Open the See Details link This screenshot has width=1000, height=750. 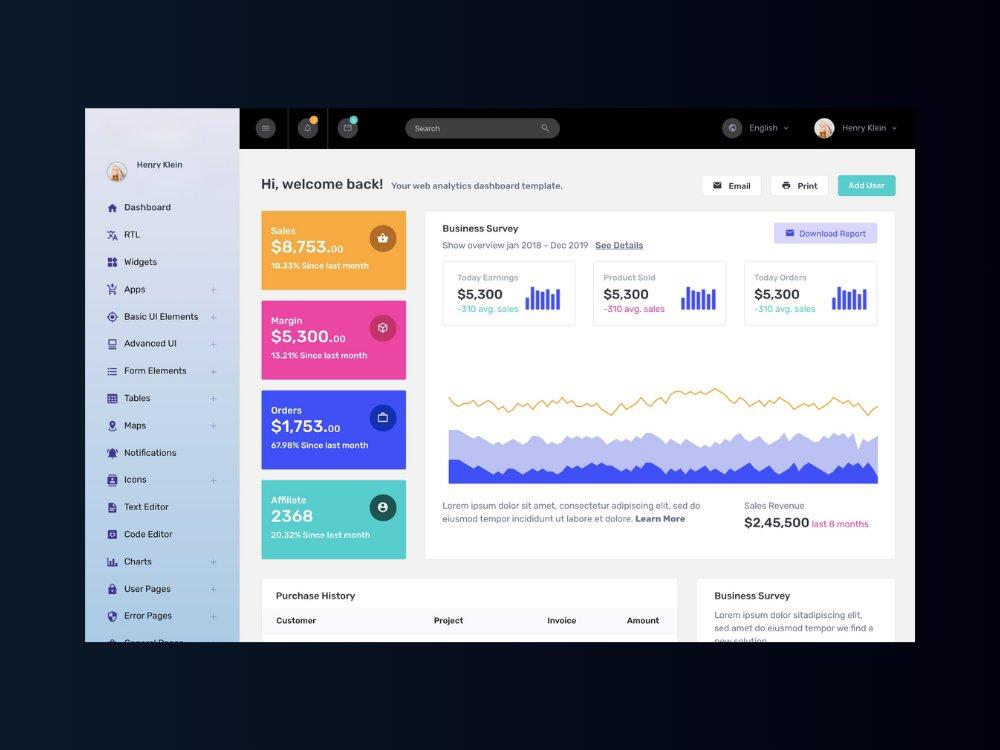tap(619, 246)
